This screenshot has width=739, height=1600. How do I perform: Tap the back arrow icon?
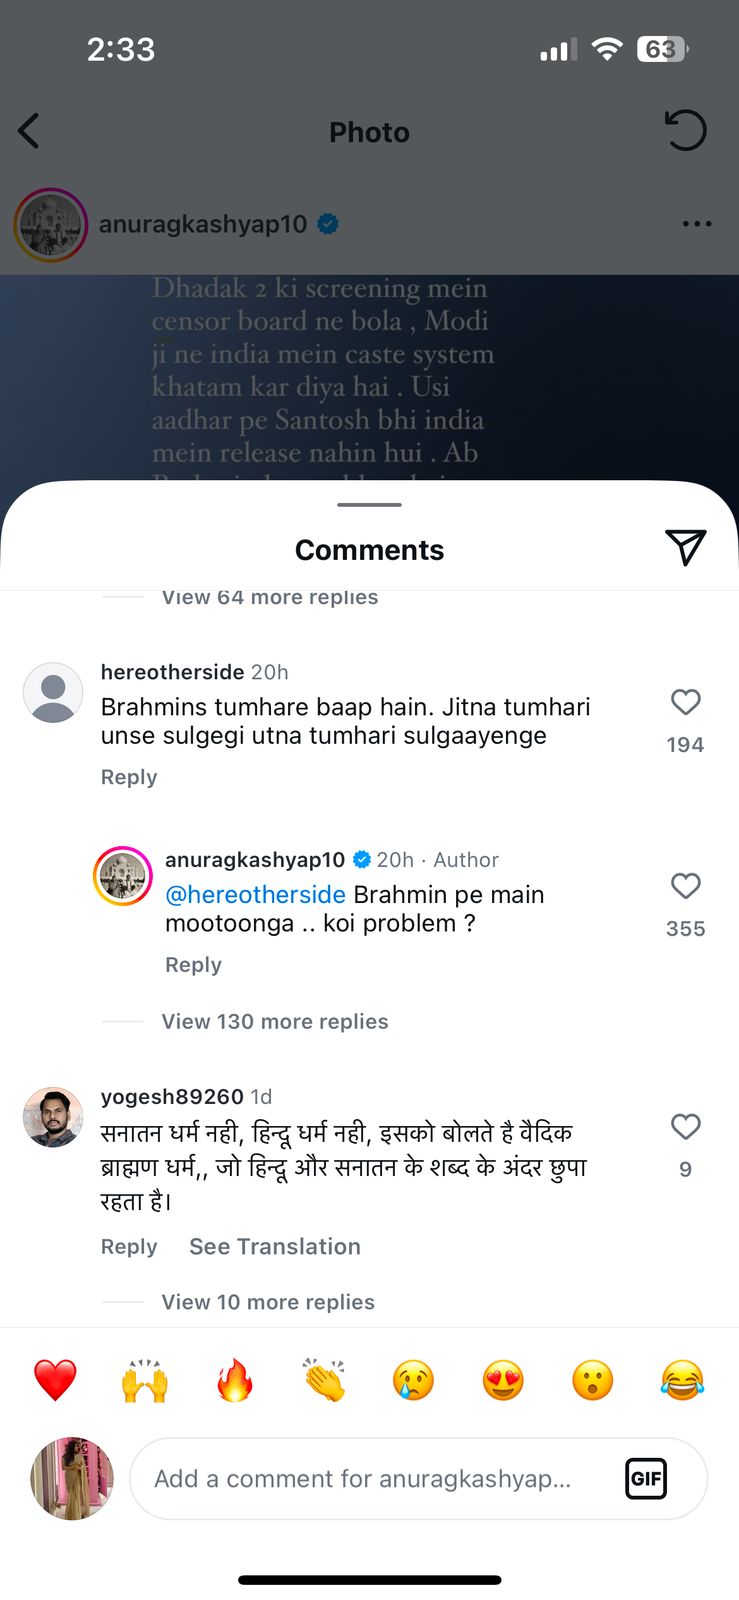[x=29, y=131]
